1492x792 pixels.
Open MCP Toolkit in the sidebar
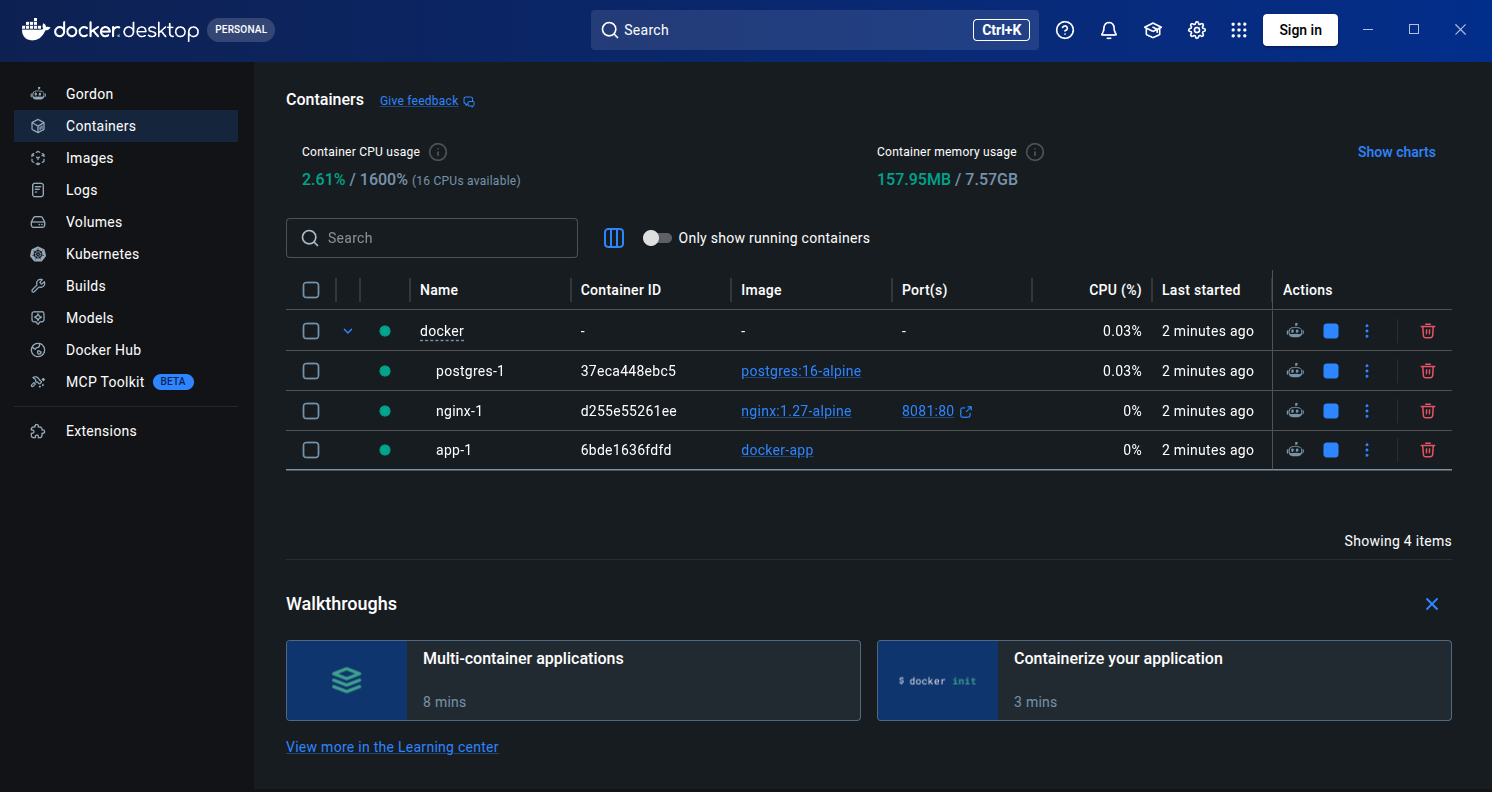click(x=126, y=382)
